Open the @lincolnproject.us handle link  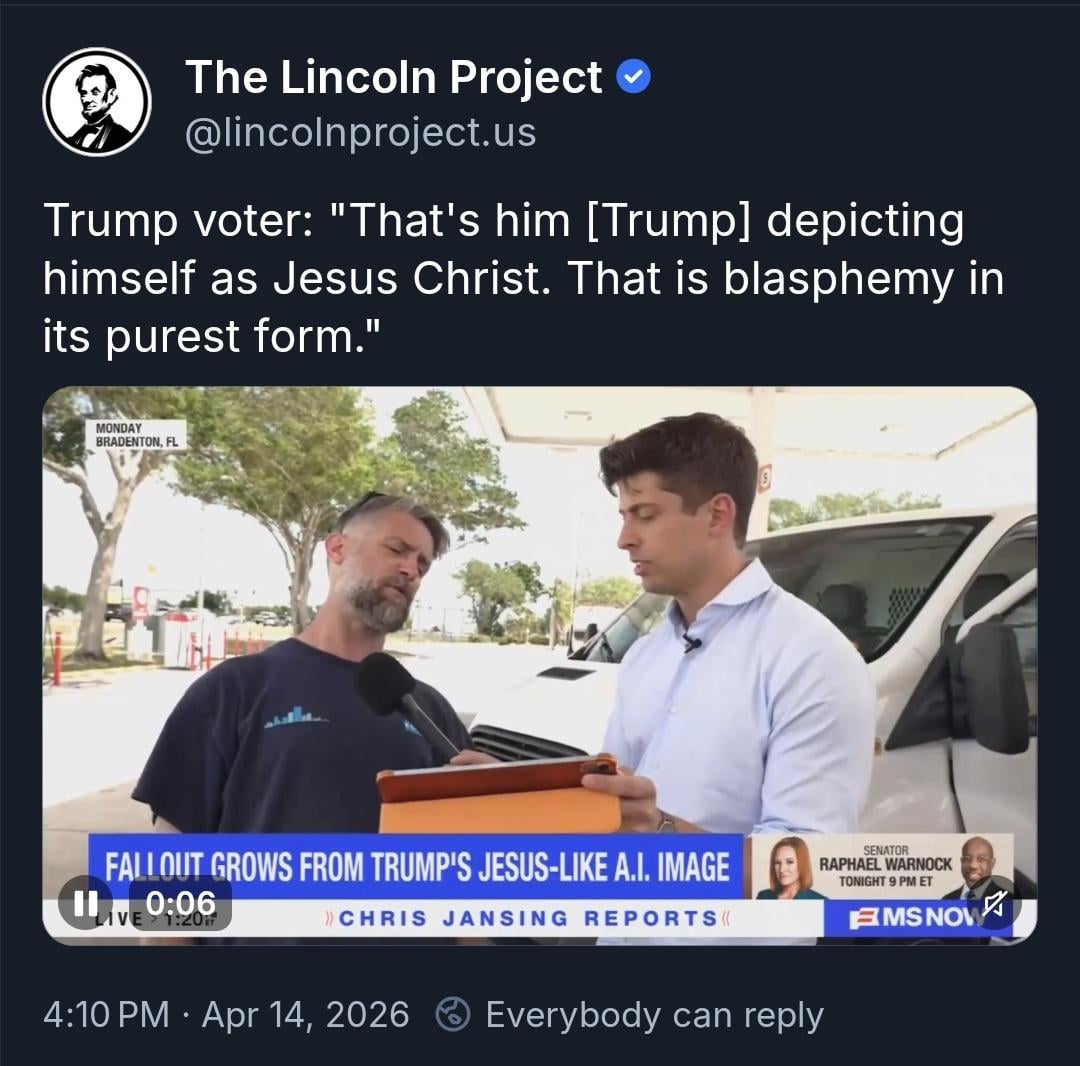pos(361,132)
